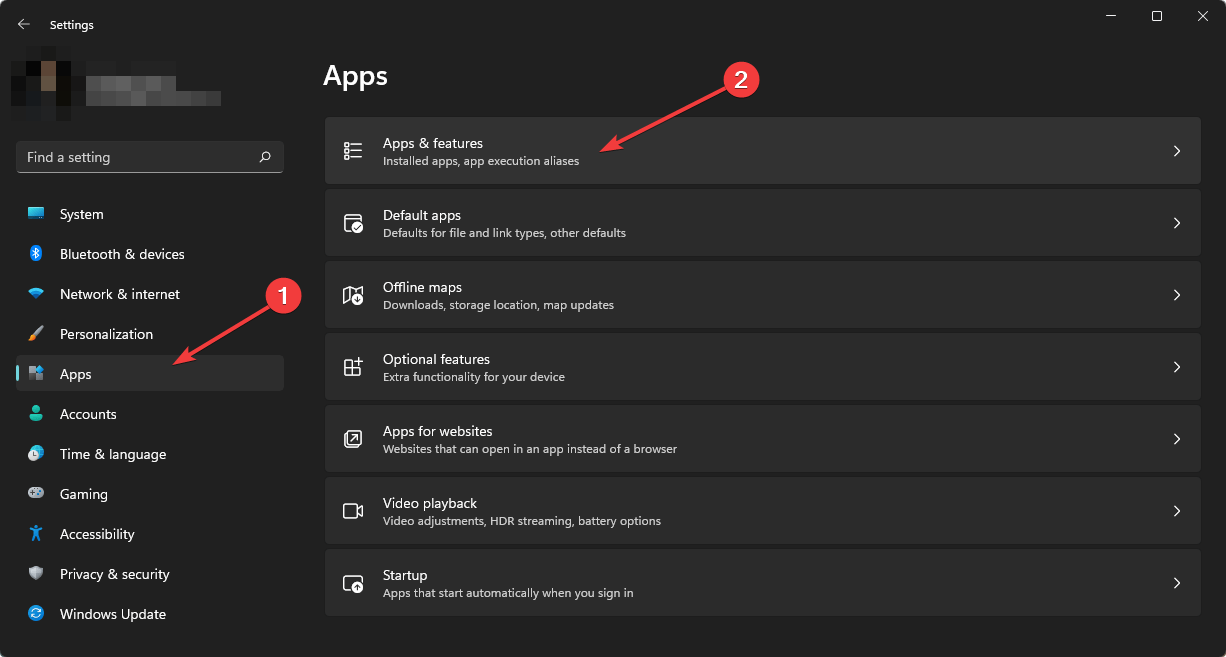The width and height of the screenshot is (1226, 657).
Task: Select the Apps for websites icon
Action: pyautogui.click(x=352, y=438)
